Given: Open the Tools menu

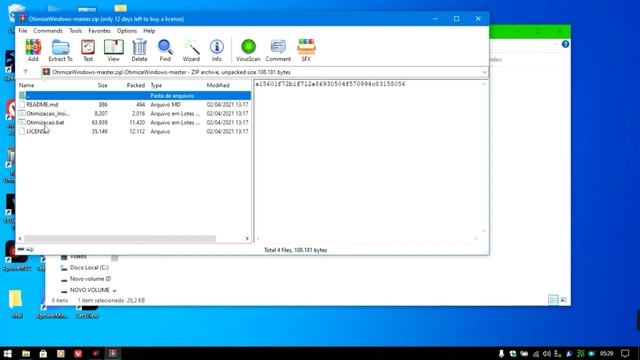Looking at the screenshot, I should (76, 31).
